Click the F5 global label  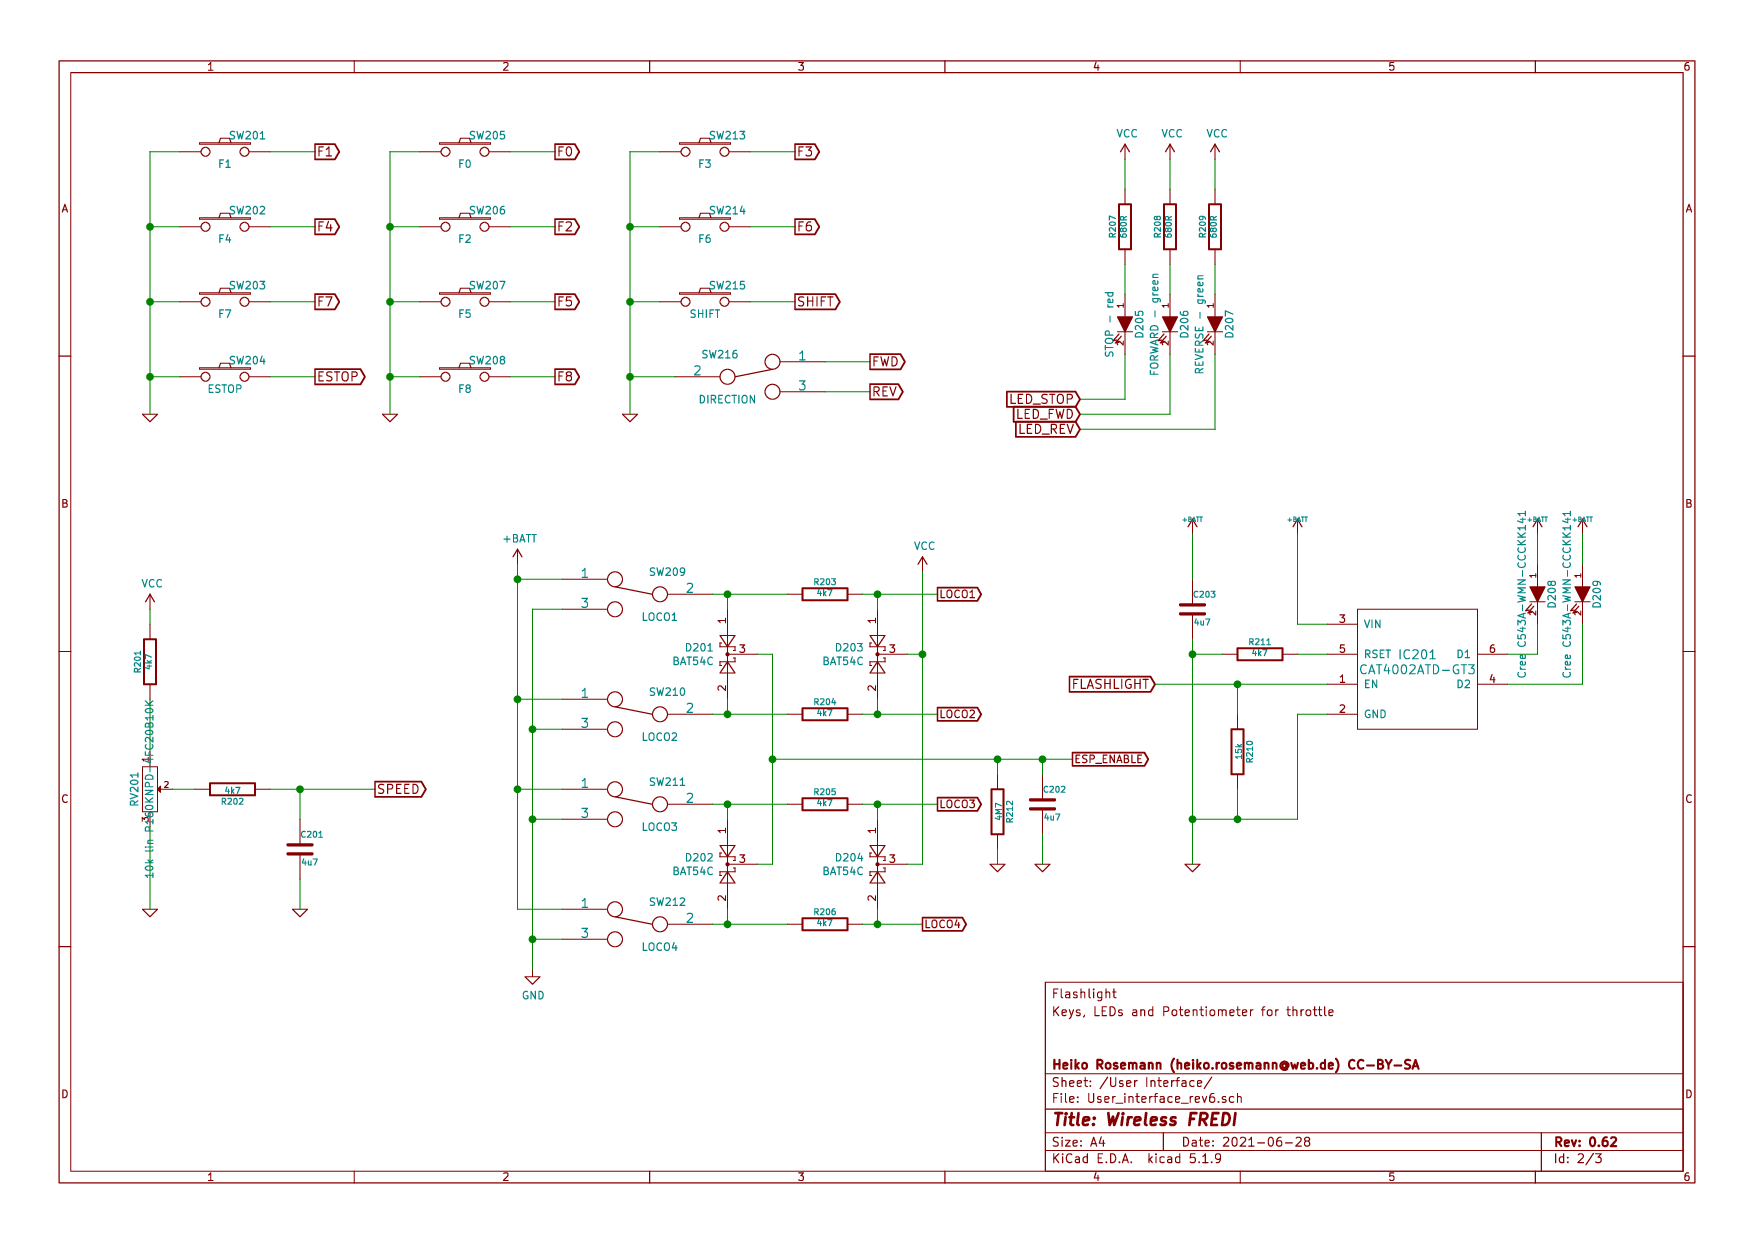(x=567, y=302)
